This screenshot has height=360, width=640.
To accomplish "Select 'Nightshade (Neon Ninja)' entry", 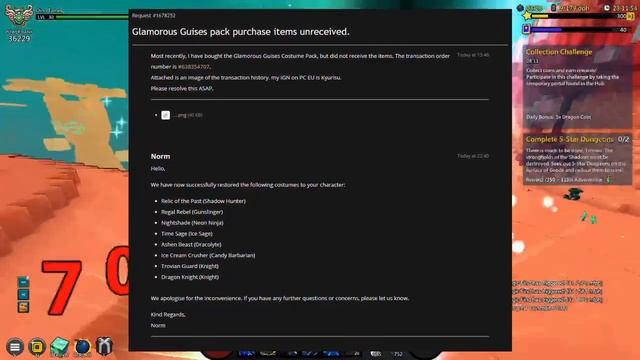I will [192, 222].
